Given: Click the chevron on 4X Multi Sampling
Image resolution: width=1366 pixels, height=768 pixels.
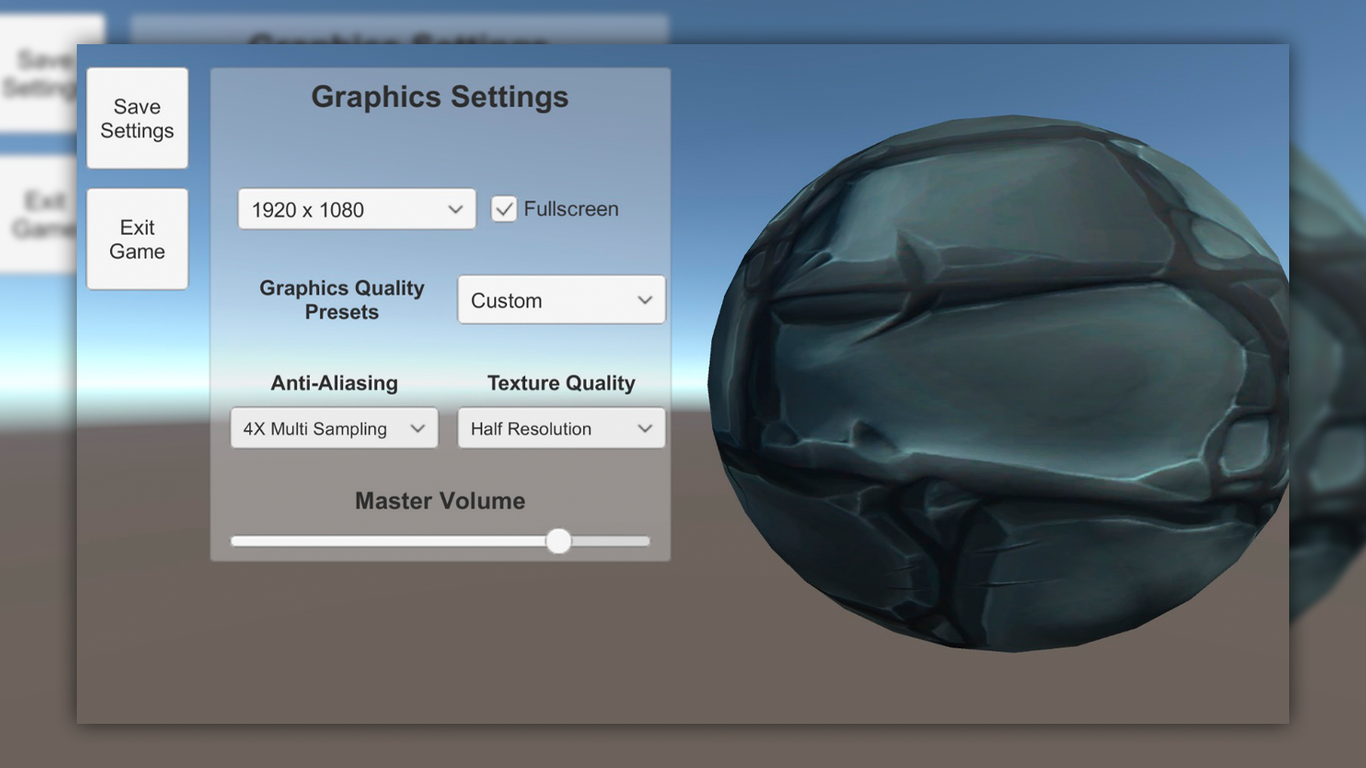Looking at the screenshot, I should [418, 429].
